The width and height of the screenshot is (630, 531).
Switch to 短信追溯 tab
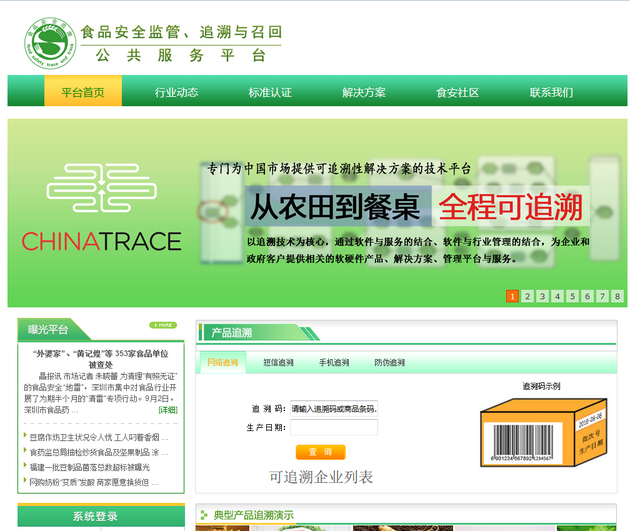278,363
